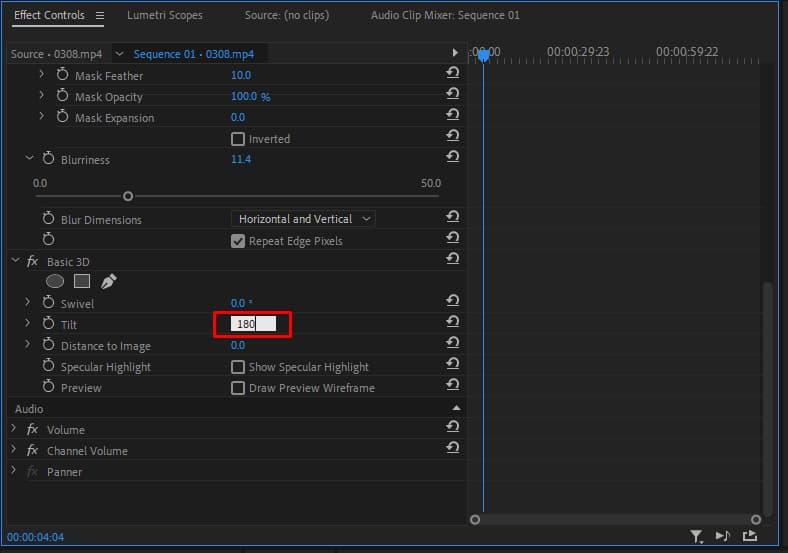Viewport: 788px width, 553px height.
Task: Expand the Mask Feather property
Action: pyautogui.click(x=42, y=74)
